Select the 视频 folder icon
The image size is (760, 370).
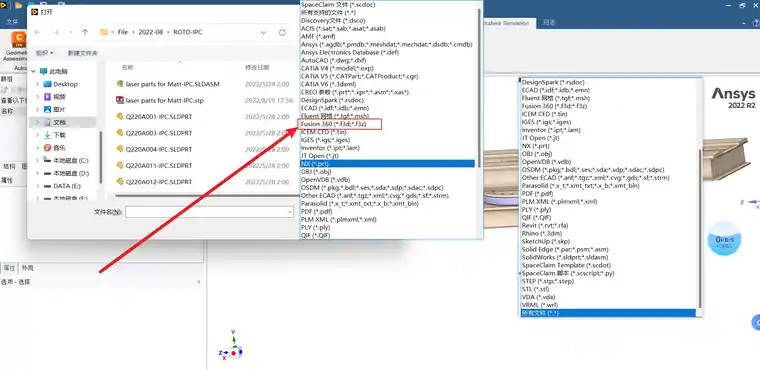coord(48,97)
